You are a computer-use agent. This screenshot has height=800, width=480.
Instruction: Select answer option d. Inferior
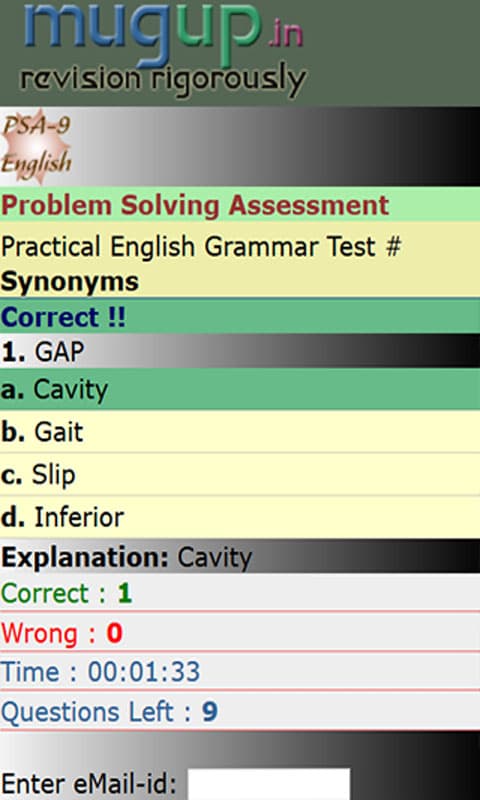[240, 517]
